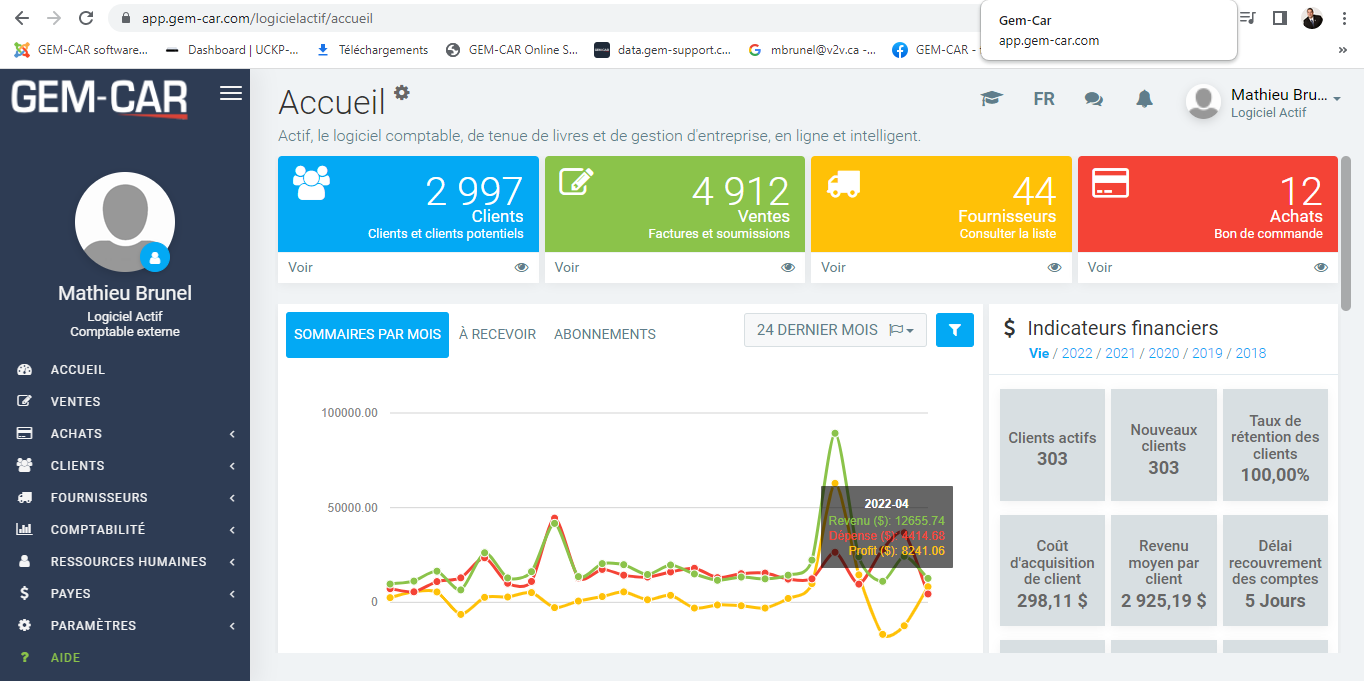The image size is (1364, 681).
Task: Click the eye icon under Ventes card
Action: coord(788,268)
